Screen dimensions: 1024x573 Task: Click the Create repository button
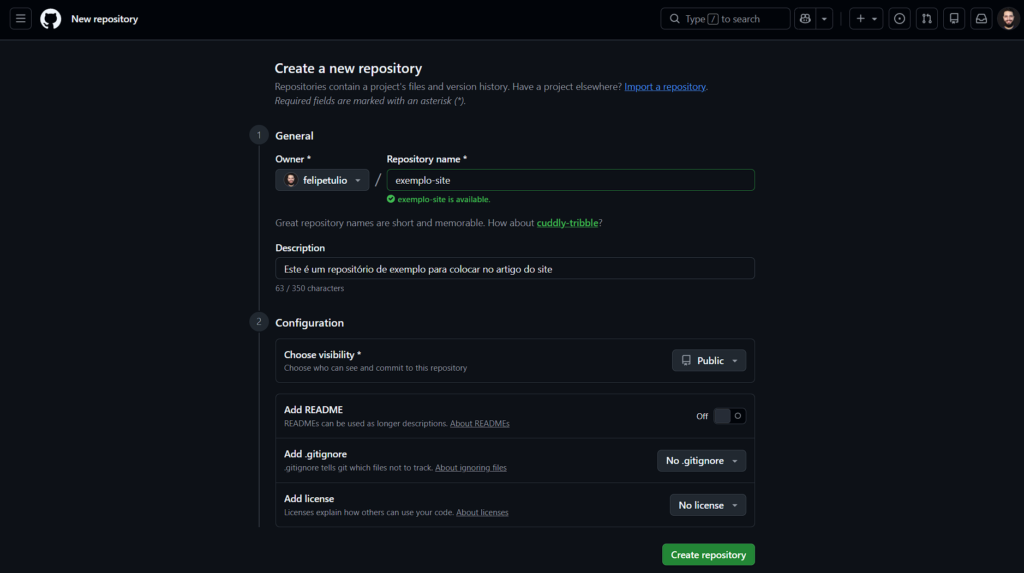click(708, 555)
